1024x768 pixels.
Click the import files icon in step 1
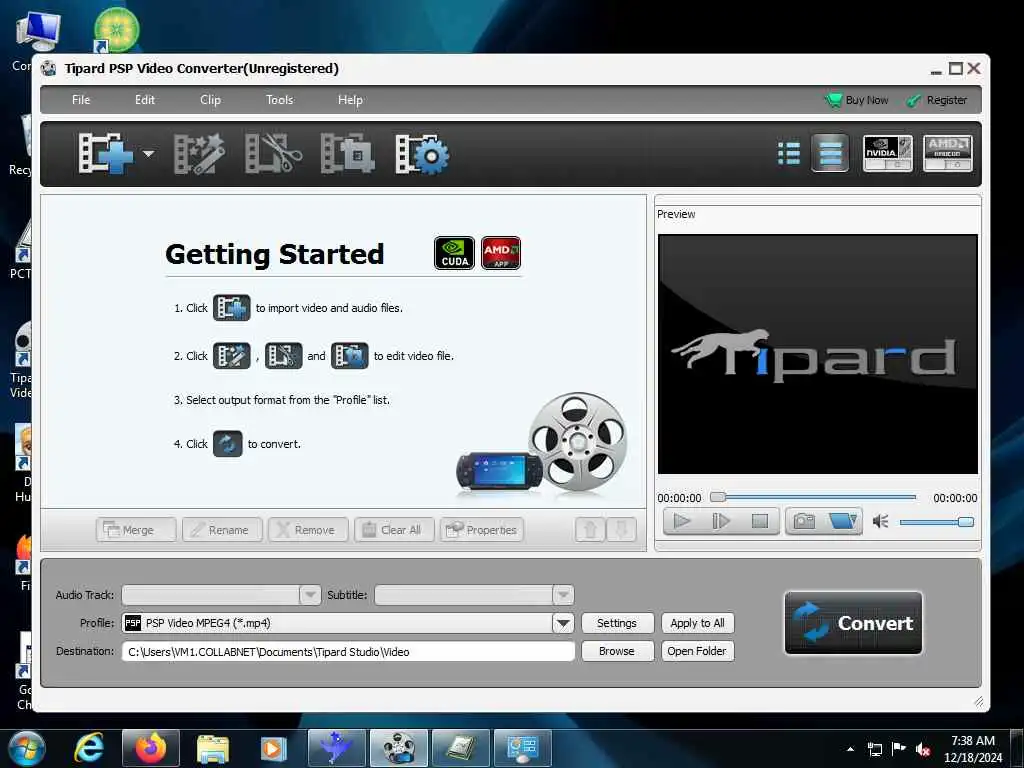click(x=232, y=308)
